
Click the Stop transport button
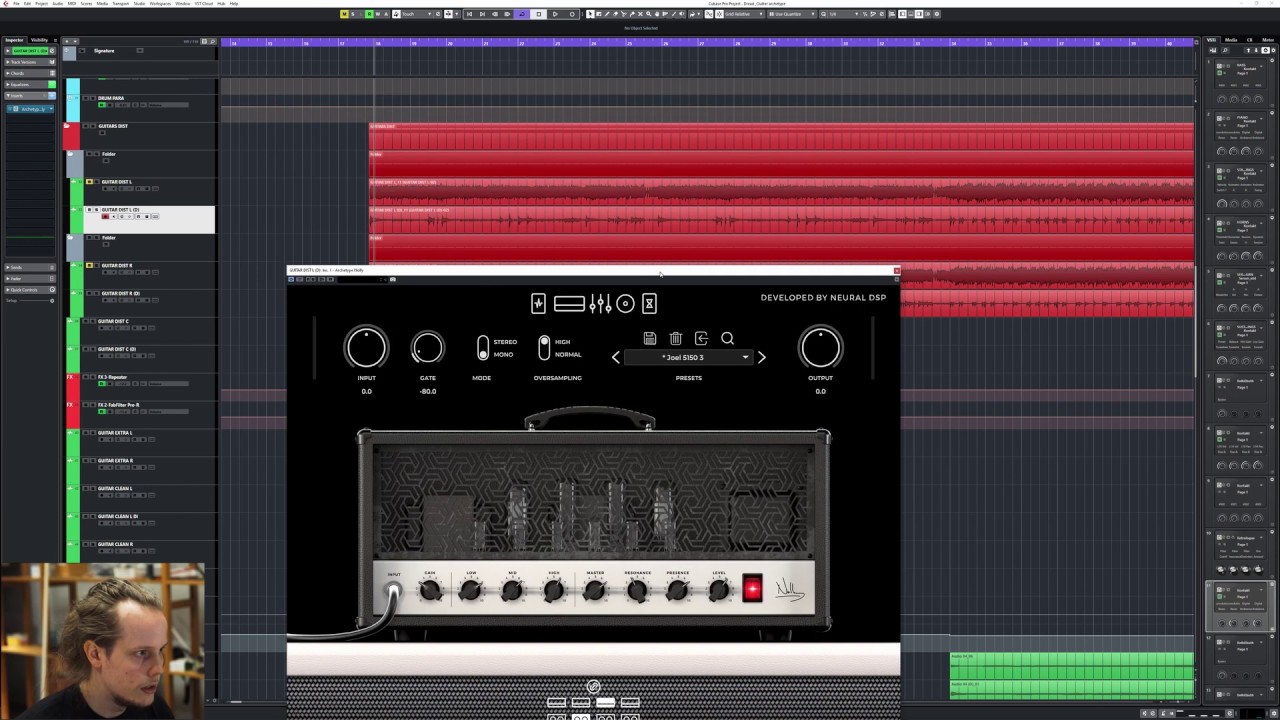(539, 14)
